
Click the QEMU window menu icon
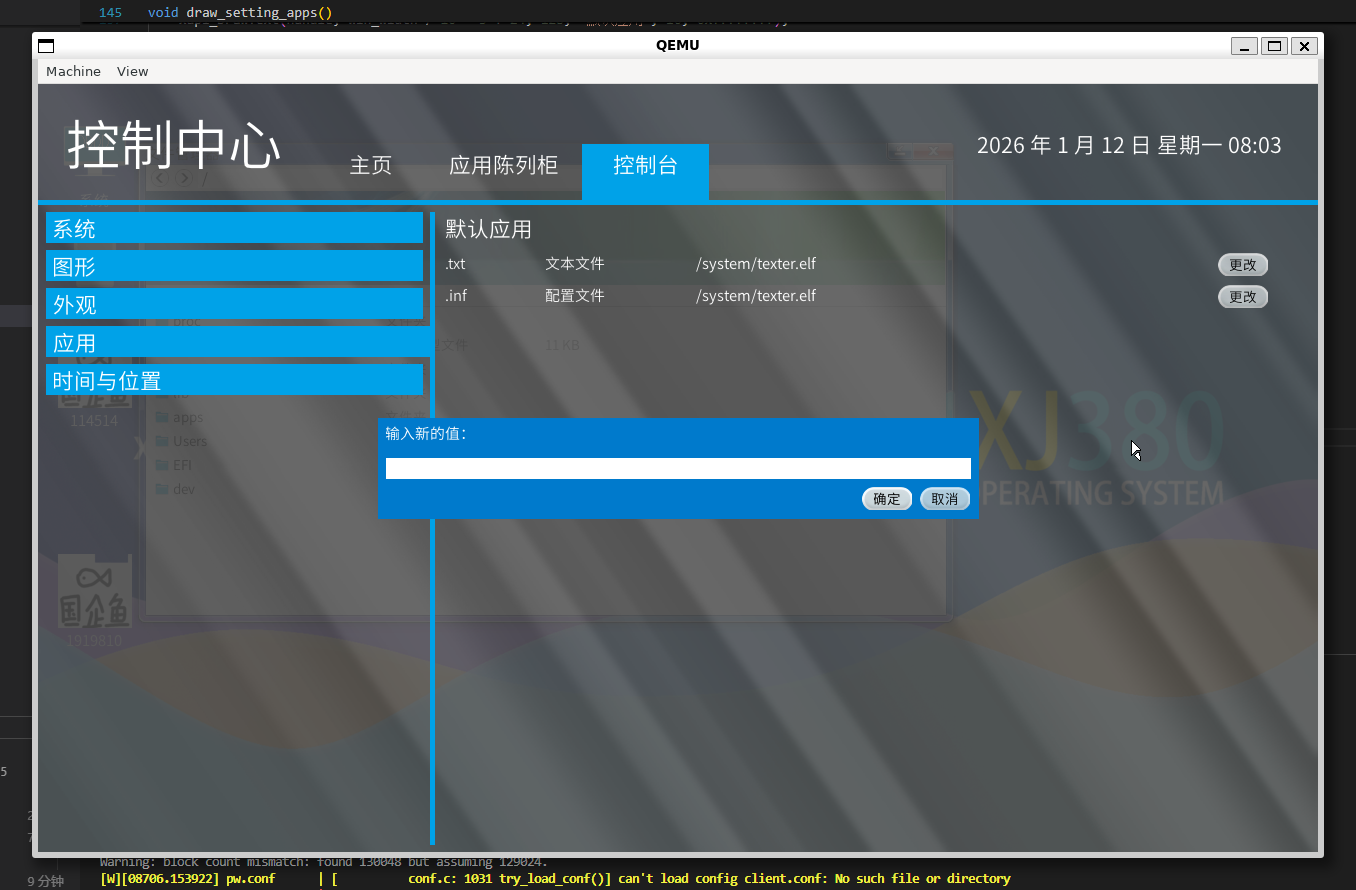pyautogui.click(x=45, y=46)
